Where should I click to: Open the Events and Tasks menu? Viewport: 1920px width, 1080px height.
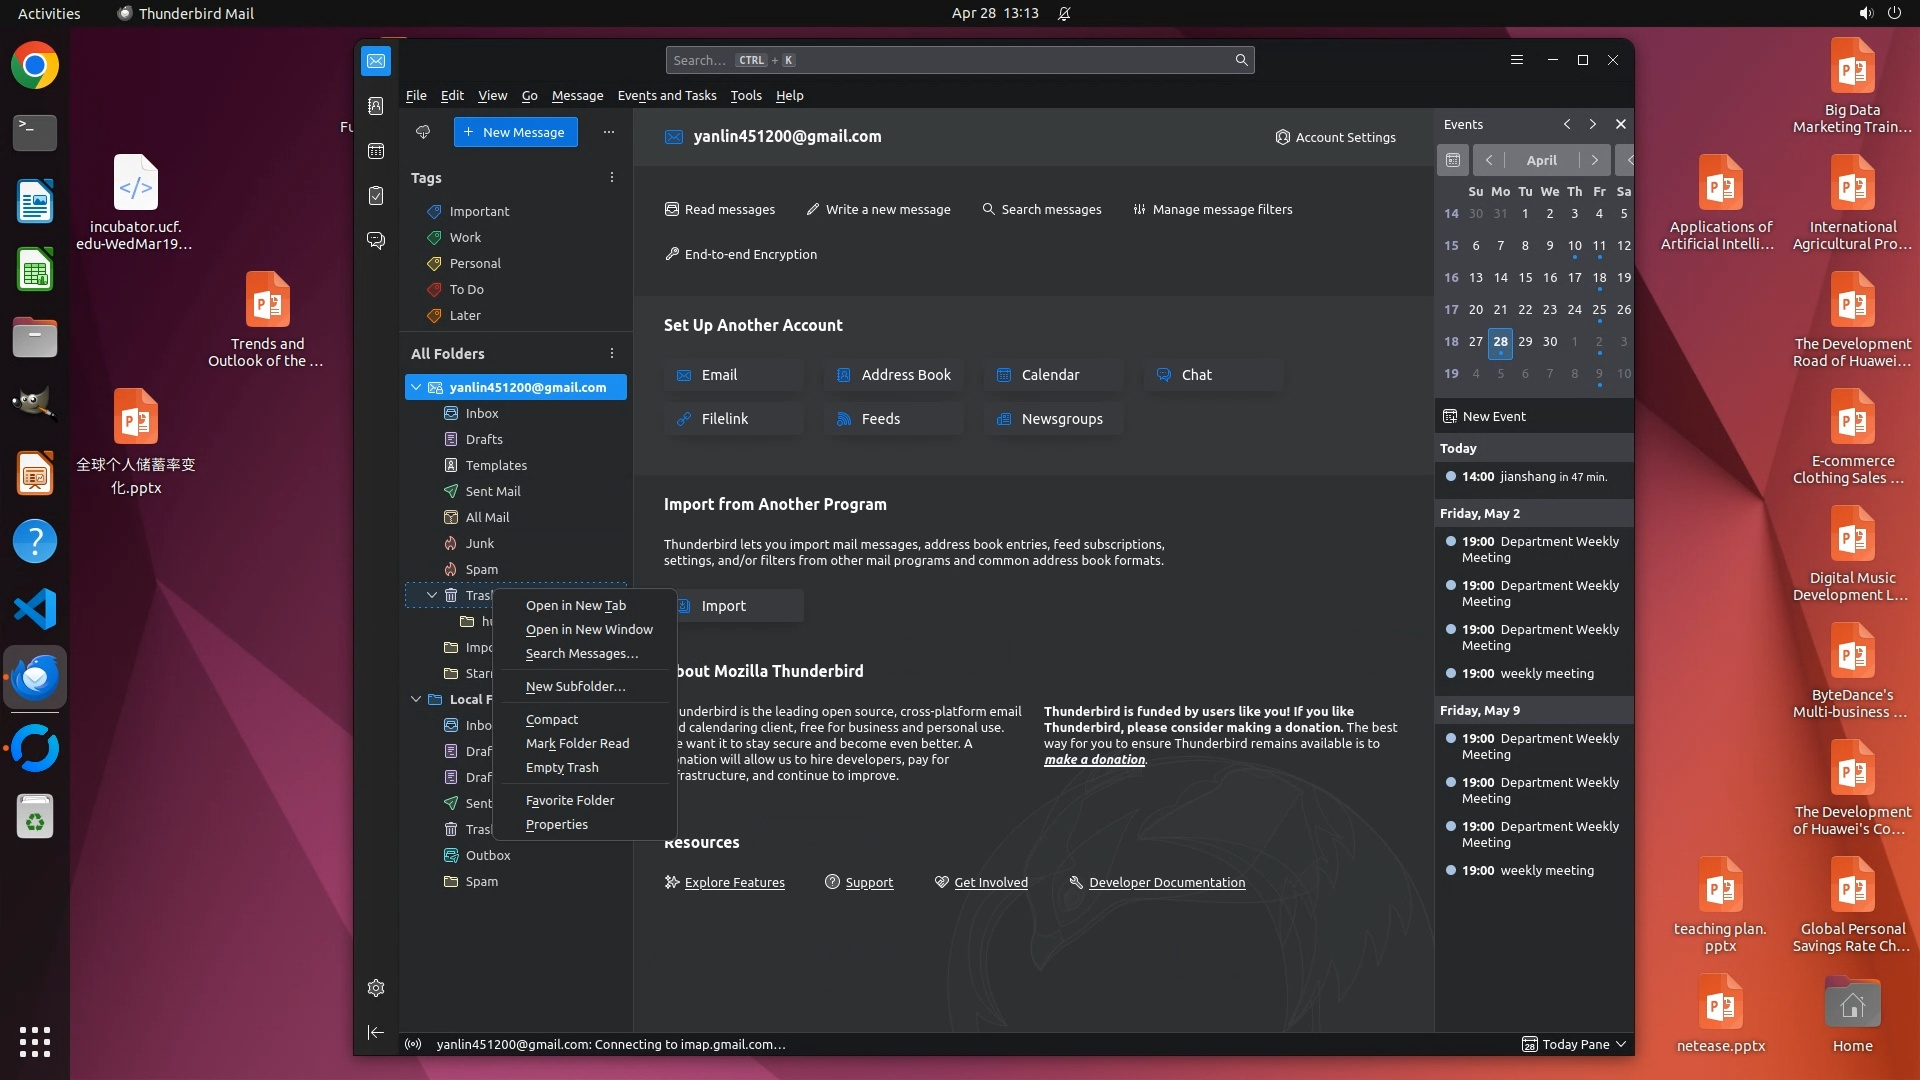[x=667, y=95]
